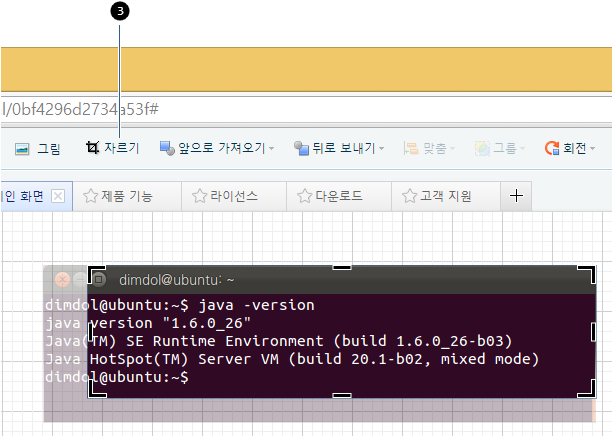Click the HotSpot(TM) Server VM line
This screenshot has height=437, width=613.
click(292, 359)
